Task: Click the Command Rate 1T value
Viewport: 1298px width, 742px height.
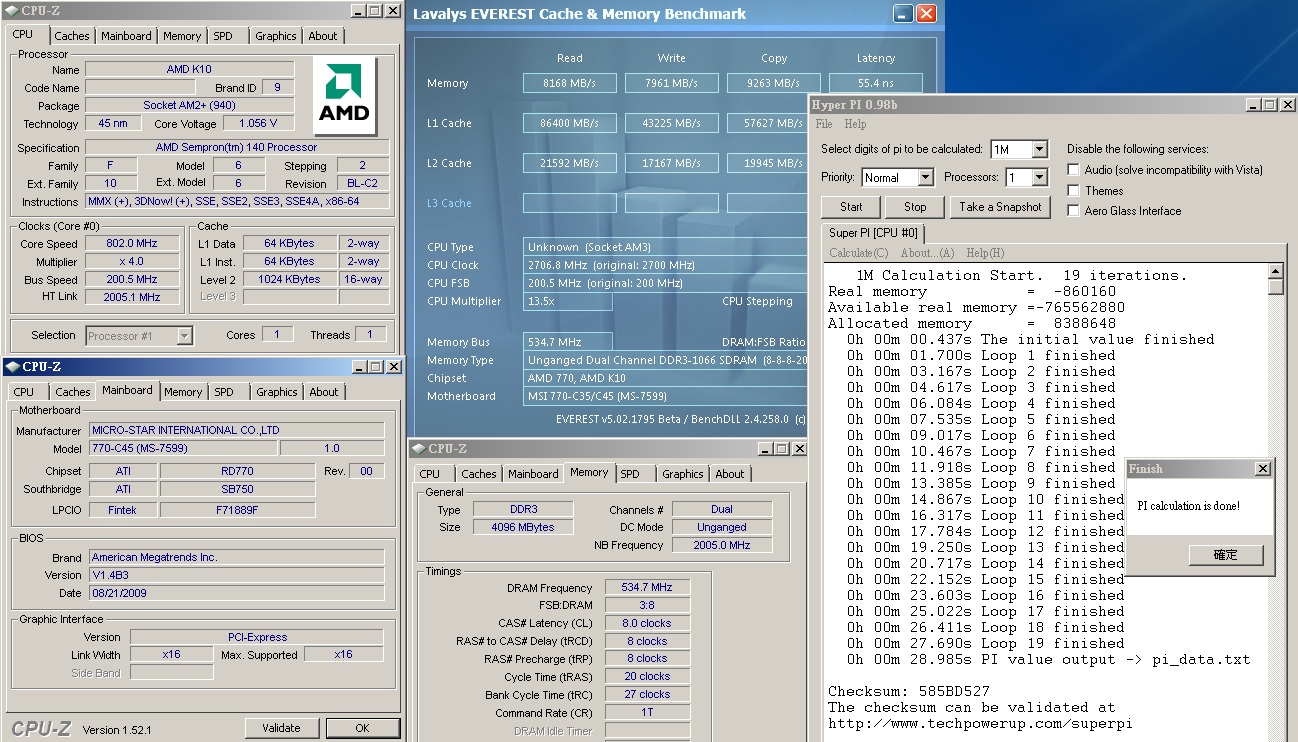Action: pyautogui.click(x=647, y=713)
